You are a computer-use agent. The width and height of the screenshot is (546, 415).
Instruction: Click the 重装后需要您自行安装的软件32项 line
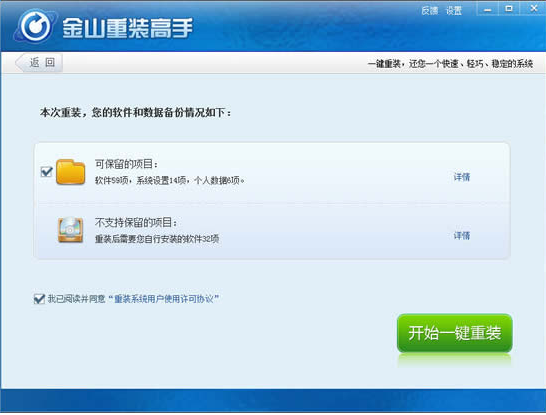pos(157,239)
